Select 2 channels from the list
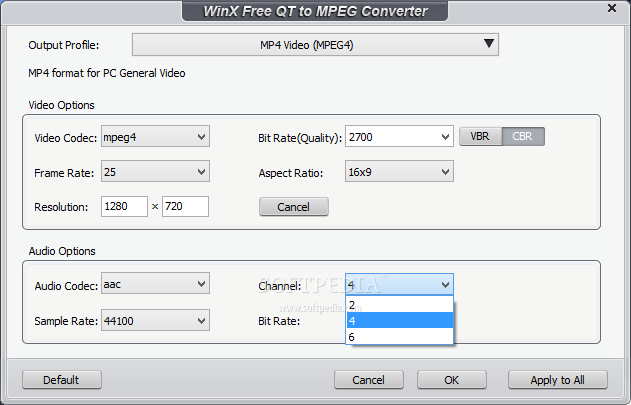Viewport: 631px width, 405px height. 400,305
